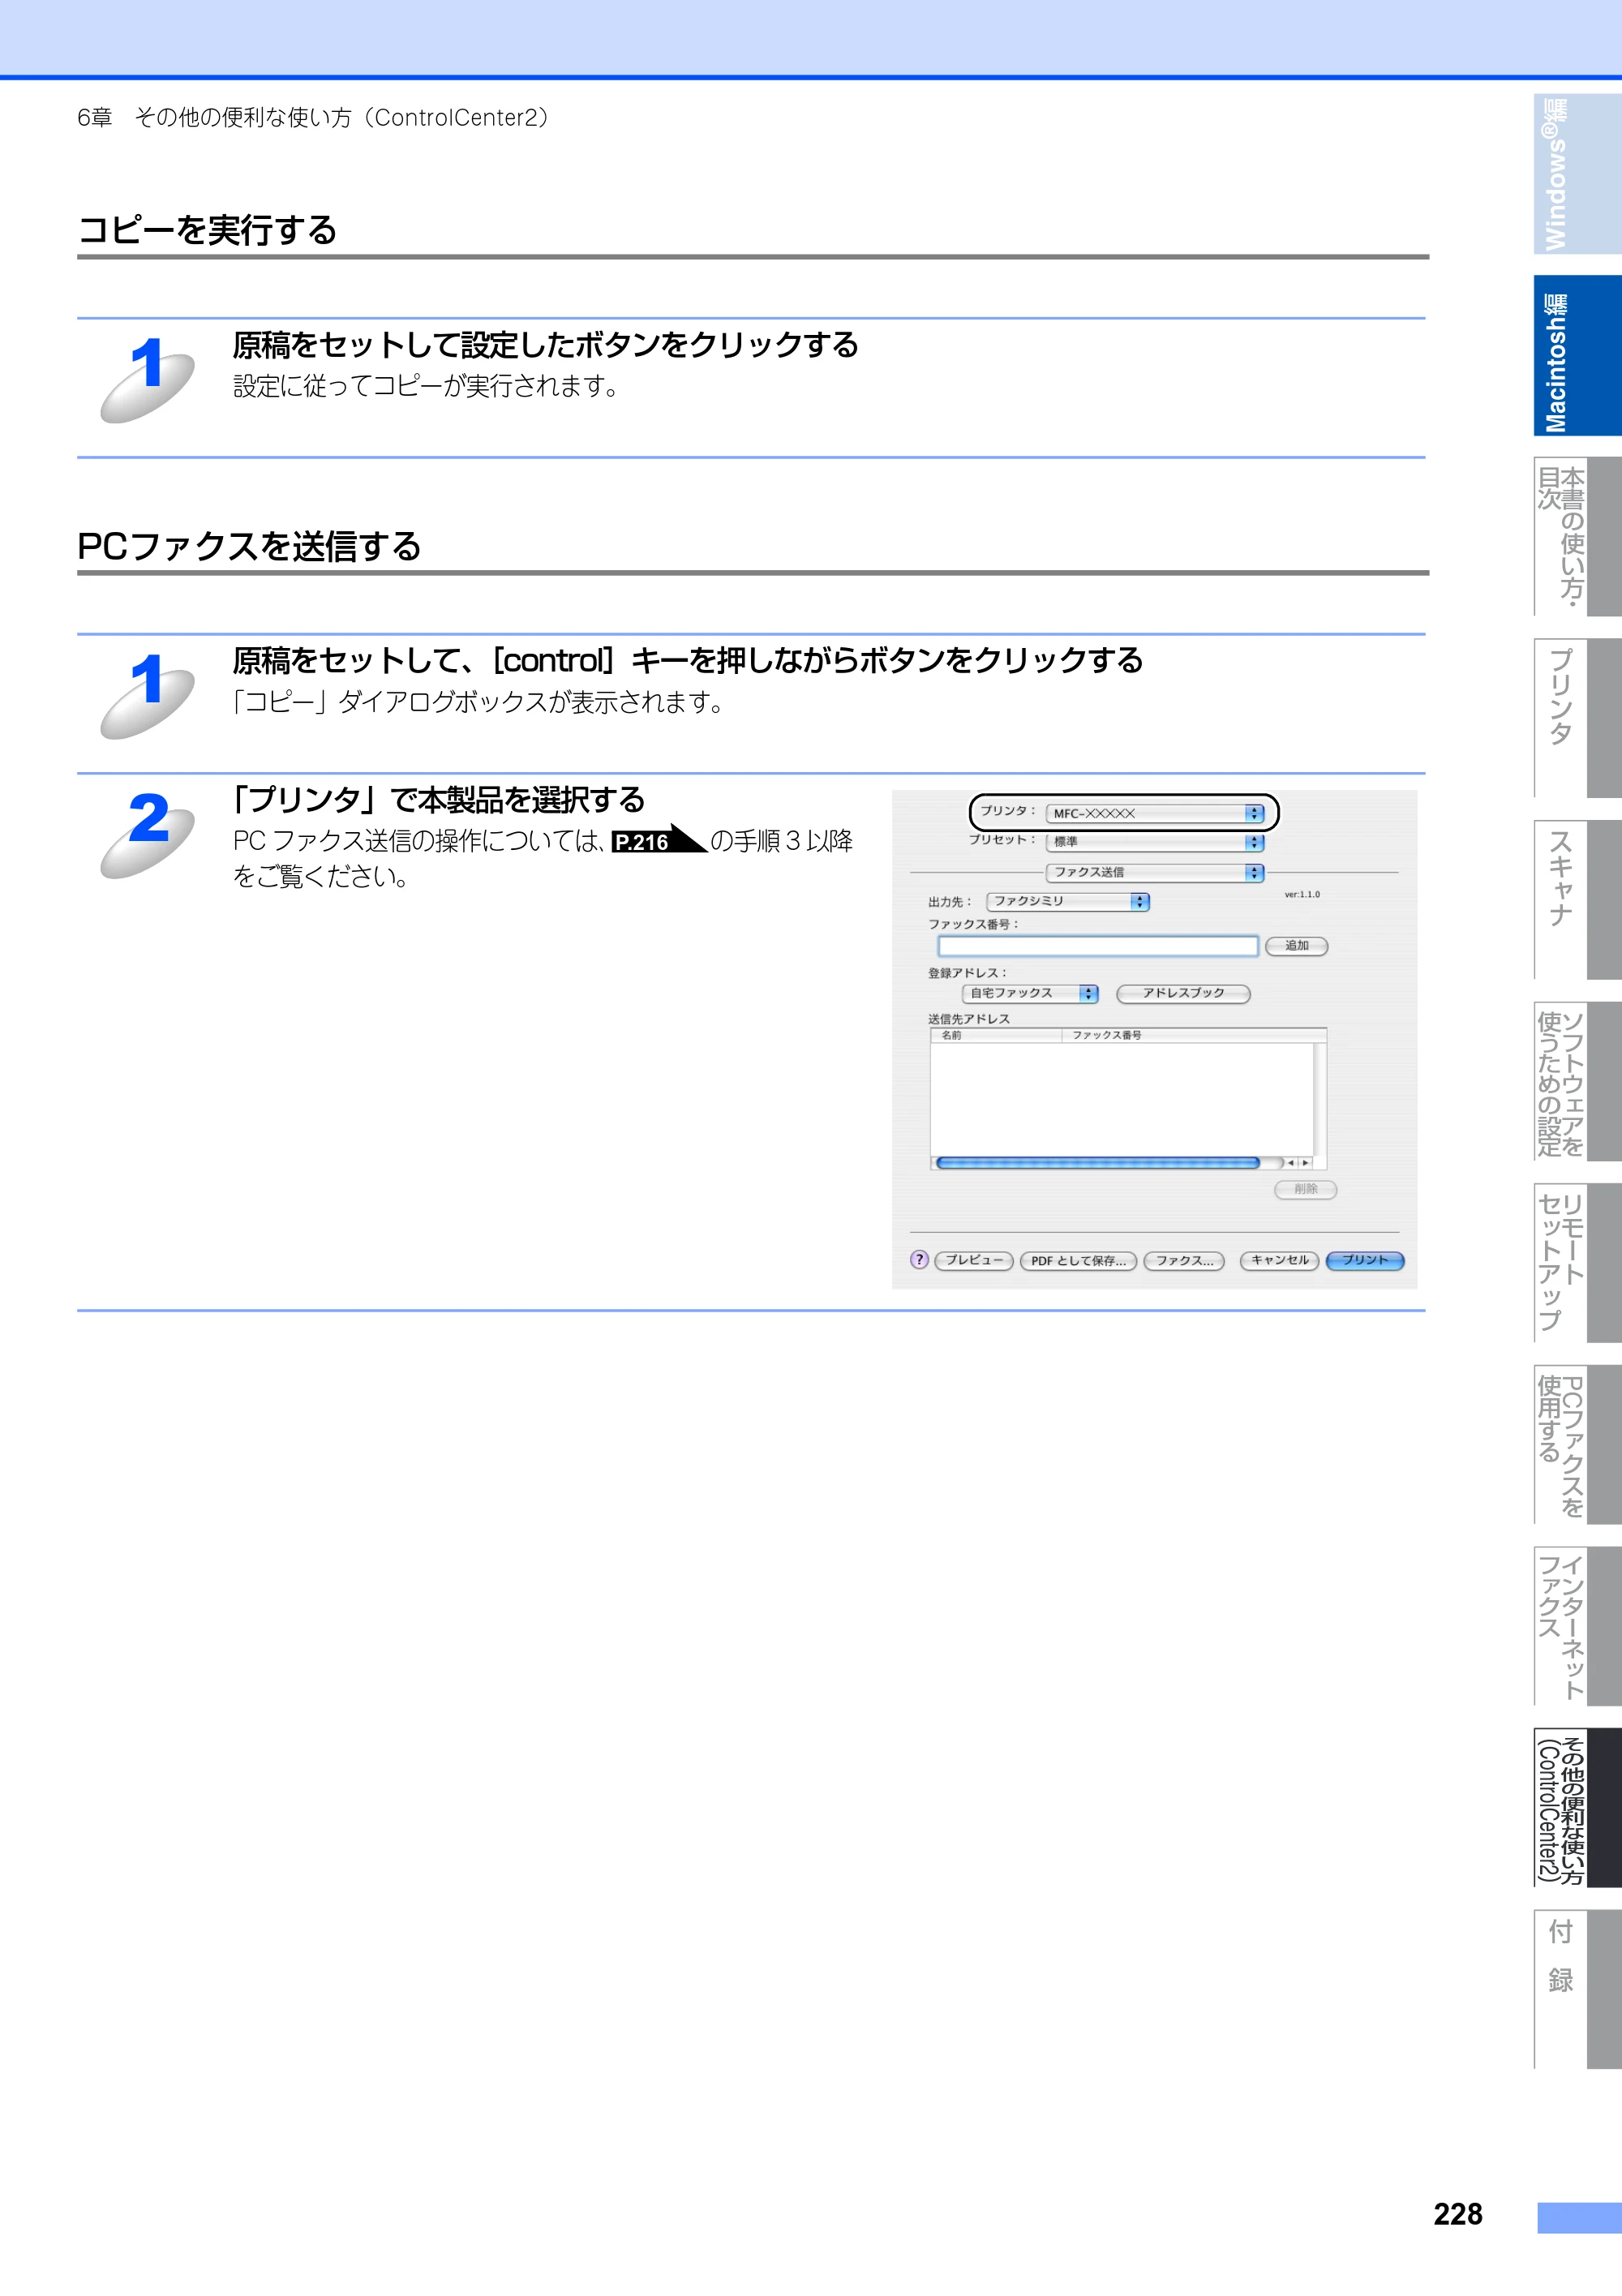The image size is (1622, 2296).
Task: Click the page number 228
Action: (1457, 2214)
